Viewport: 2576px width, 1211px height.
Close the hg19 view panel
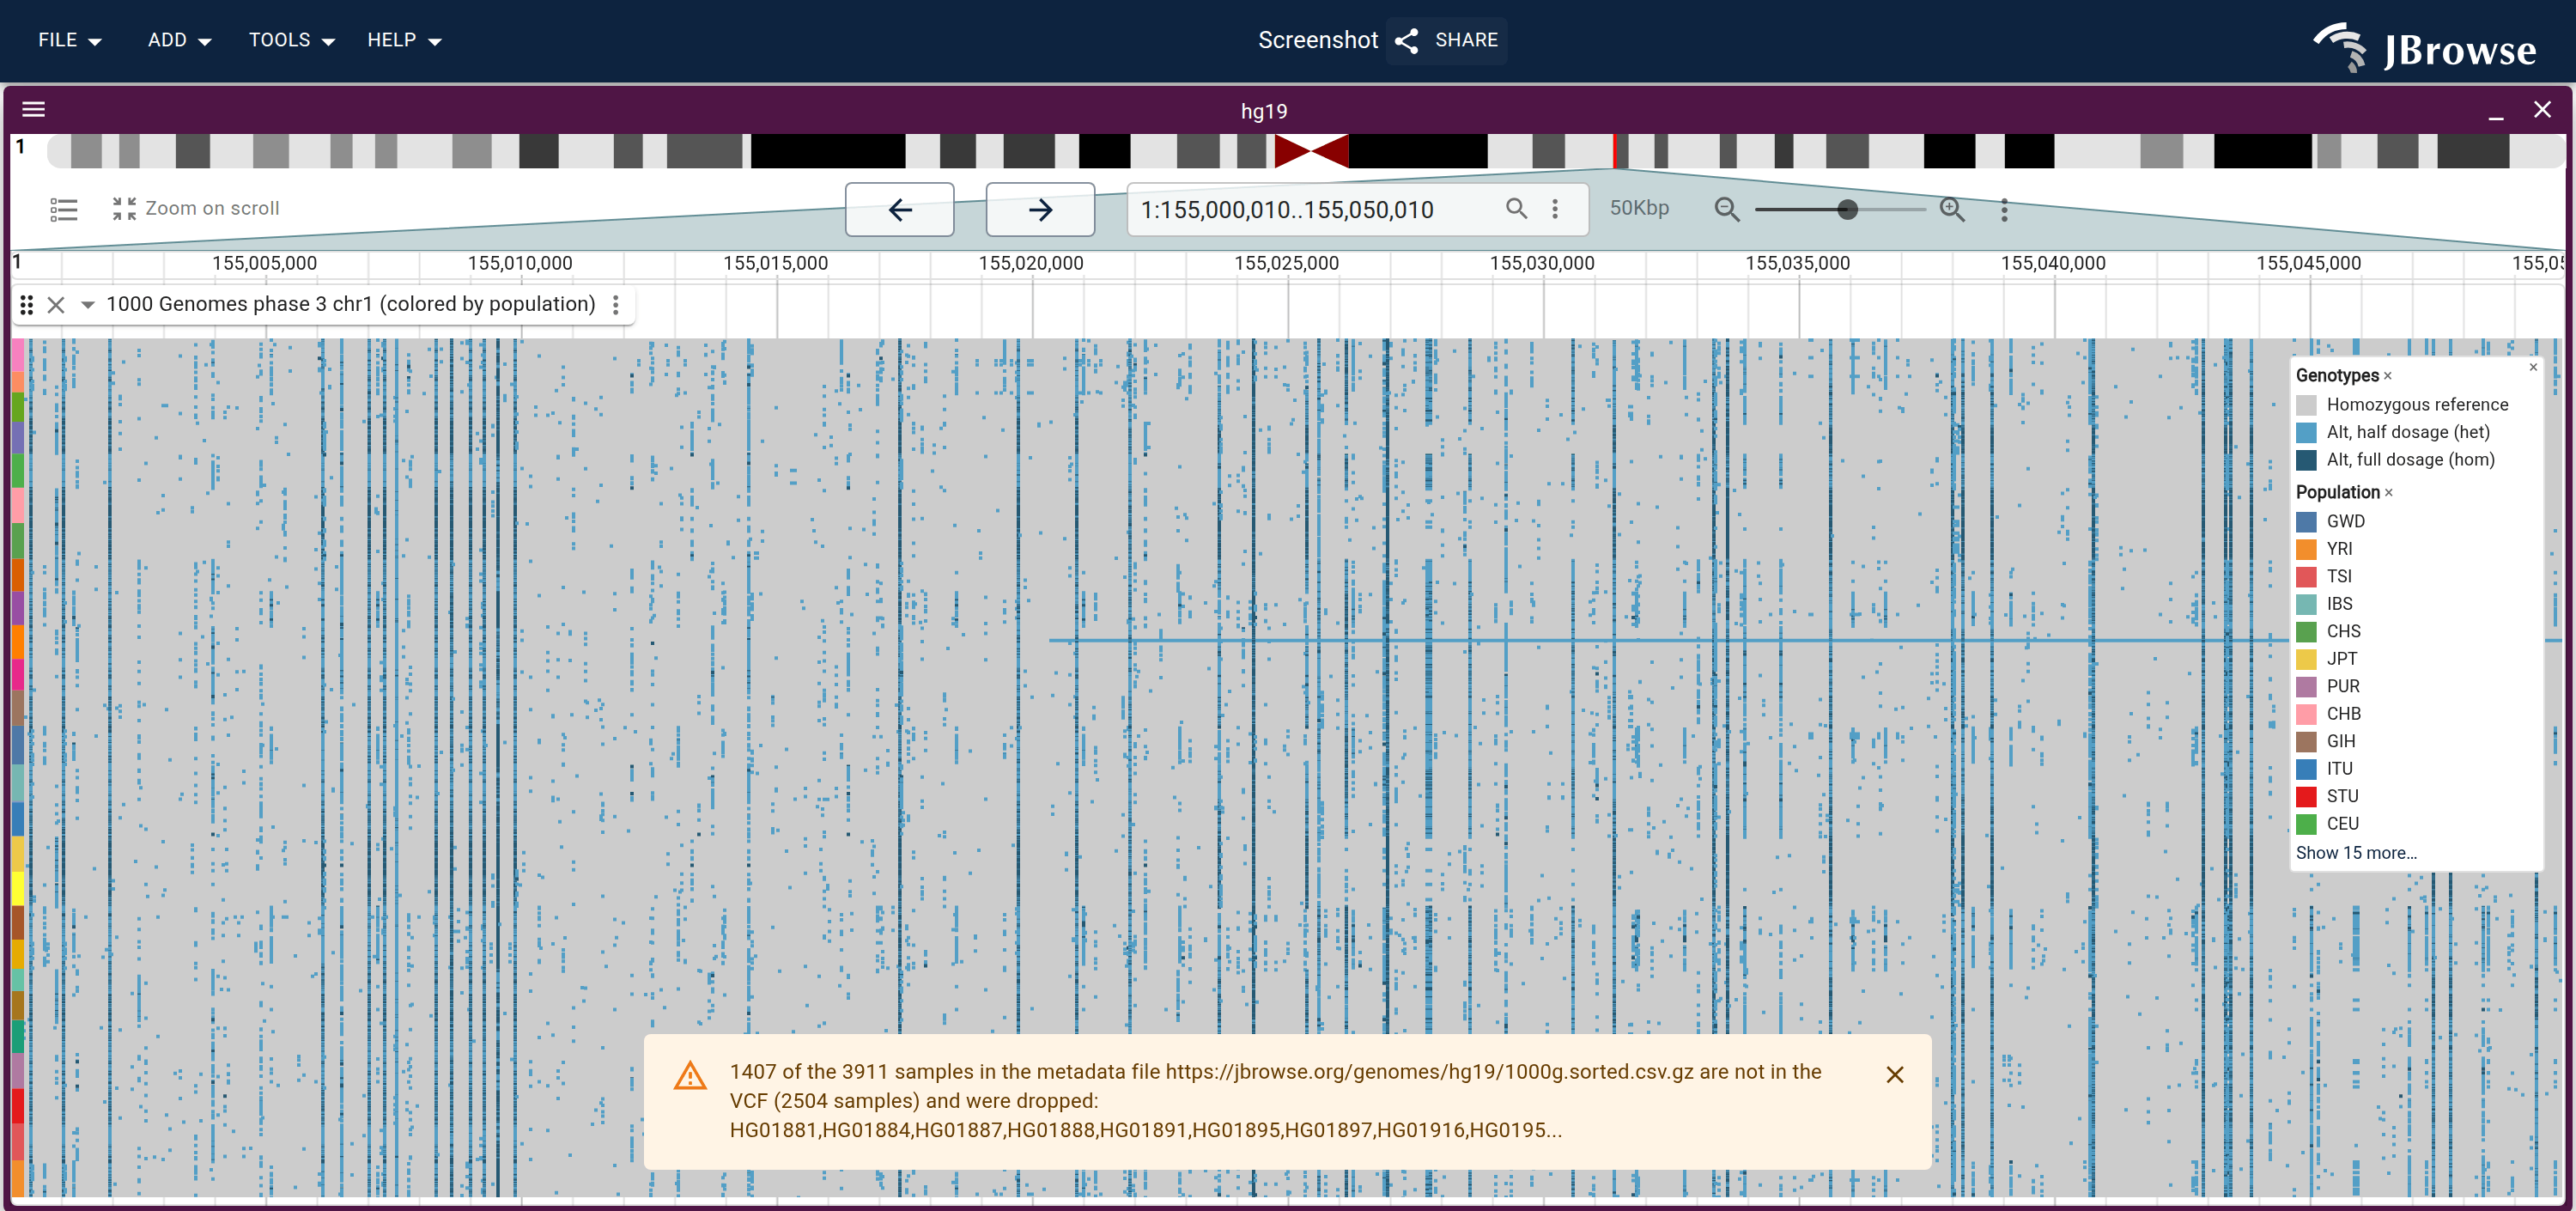coord(2542,110)
